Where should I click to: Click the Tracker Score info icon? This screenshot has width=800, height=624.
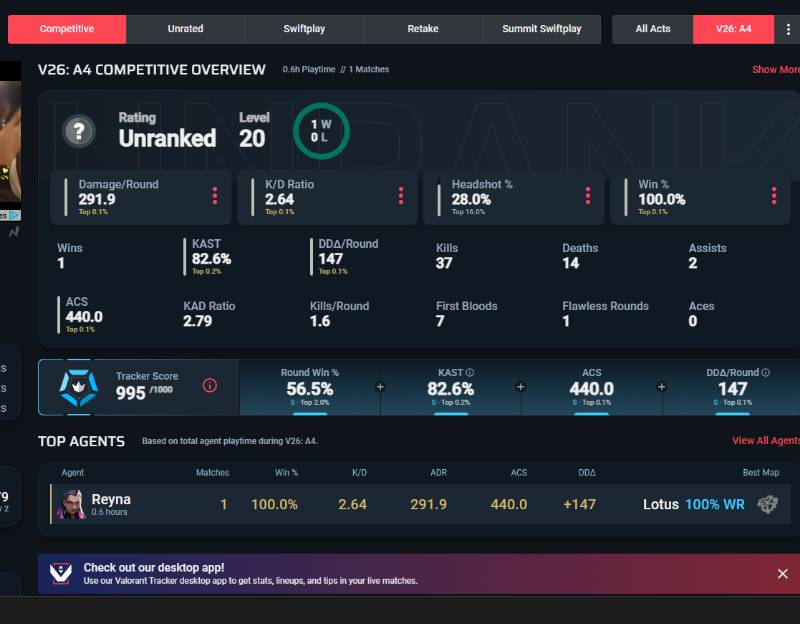point(210,385)
